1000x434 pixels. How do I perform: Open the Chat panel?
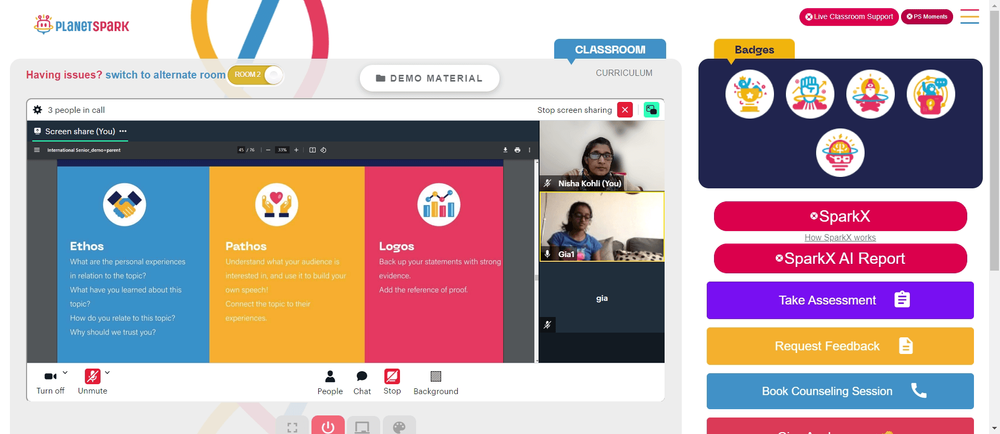pos(362,382)
